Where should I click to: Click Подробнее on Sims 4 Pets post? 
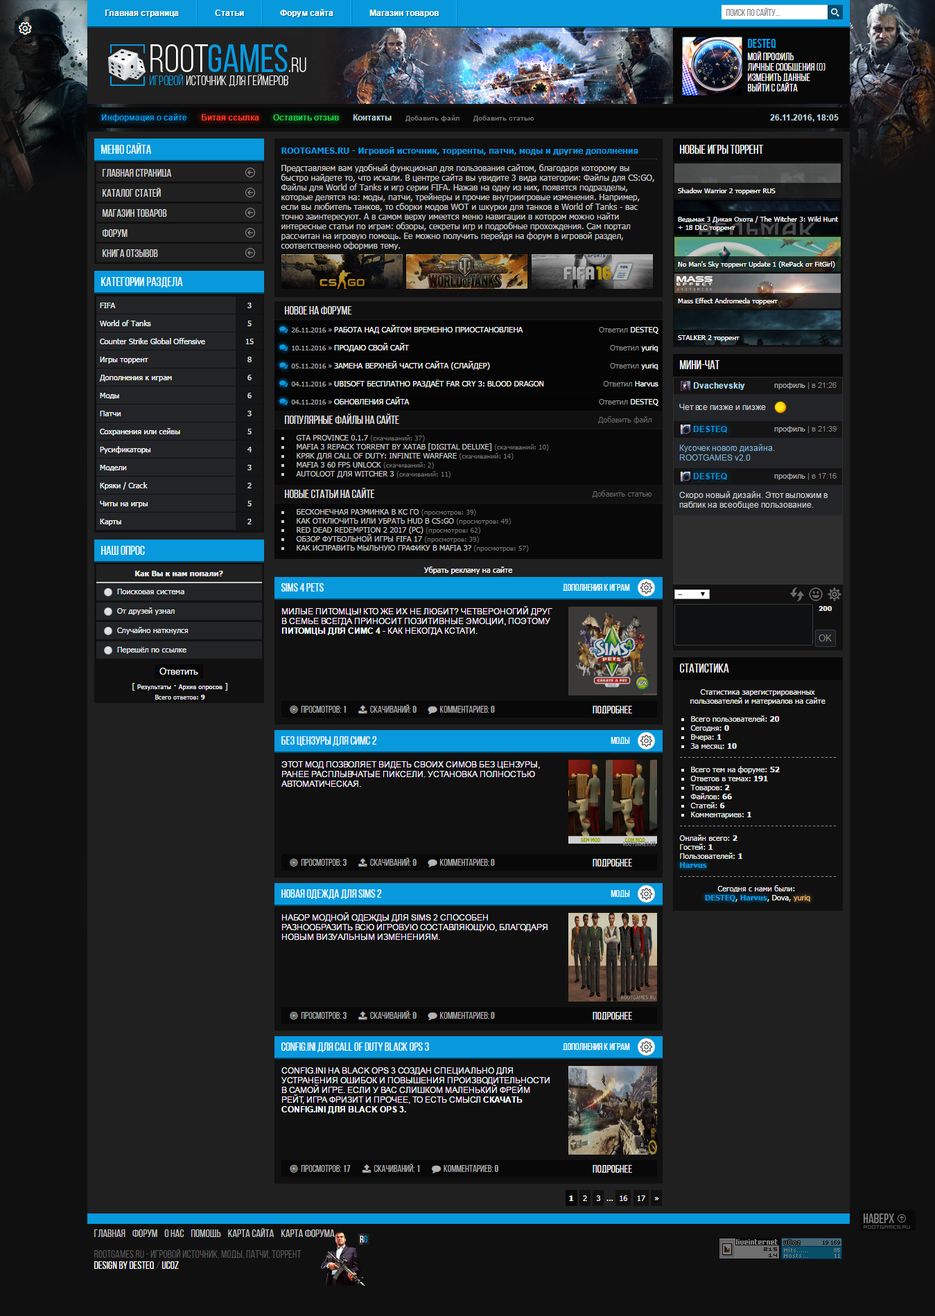(612, 710)
